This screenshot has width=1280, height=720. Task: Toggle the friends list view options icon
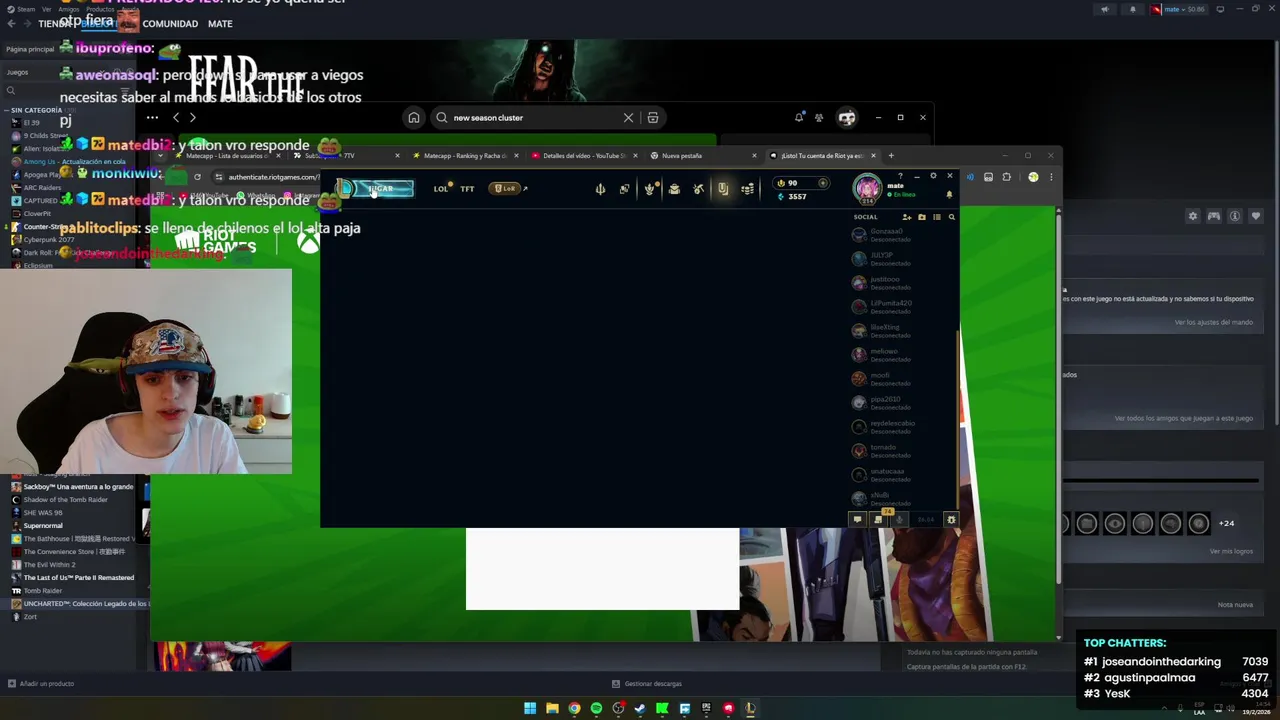[937, 217]
